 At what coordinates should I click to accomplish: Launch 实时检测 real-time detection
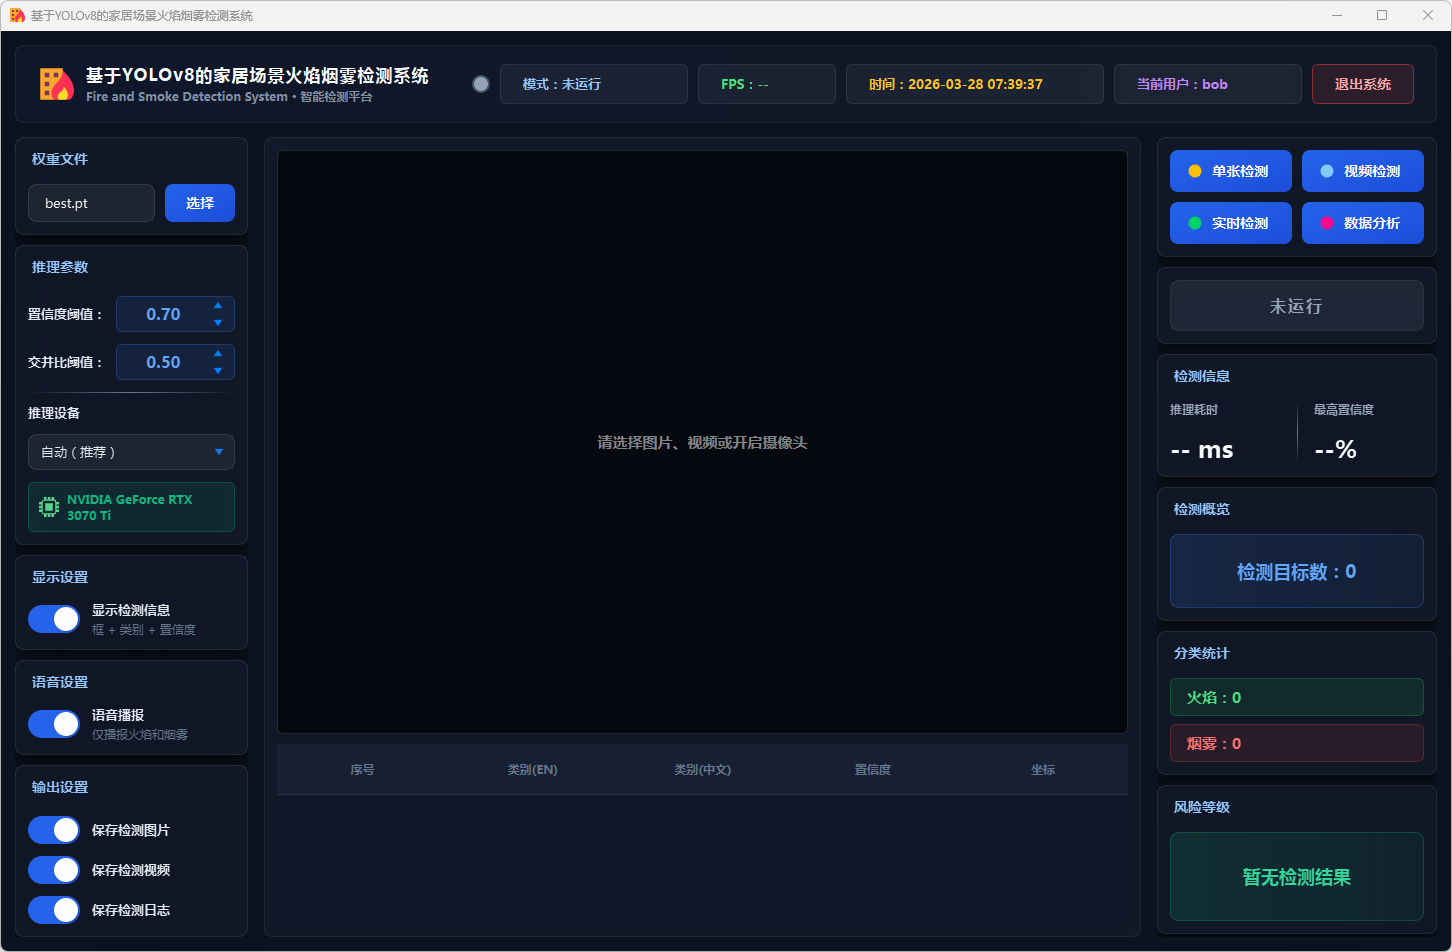[1230, 223]
